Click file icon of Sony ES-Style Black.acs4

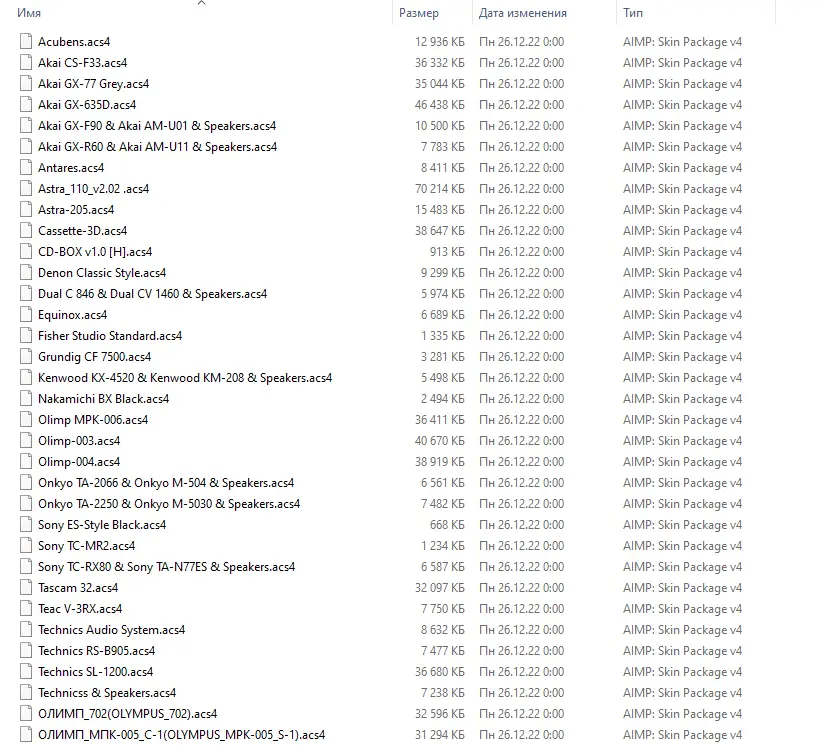pyautogui.click(x=26, y=525)
